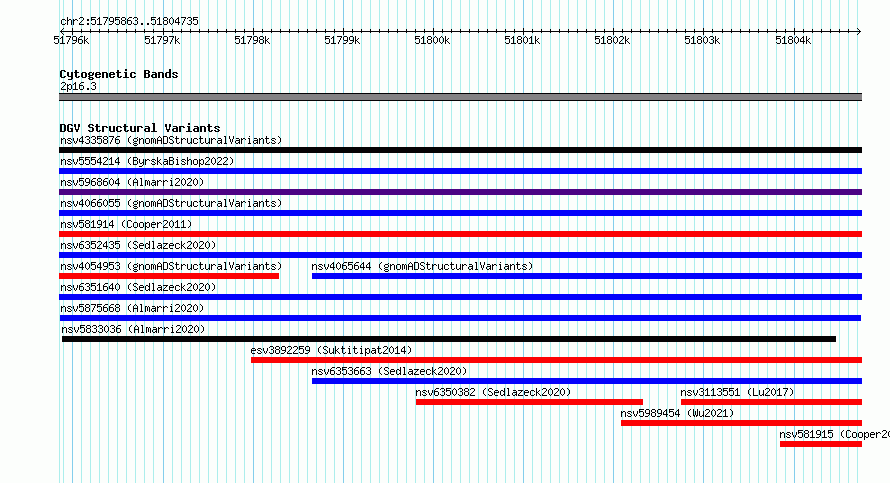Click the blue nsv6353663 variant bar

tap(587, 381)
